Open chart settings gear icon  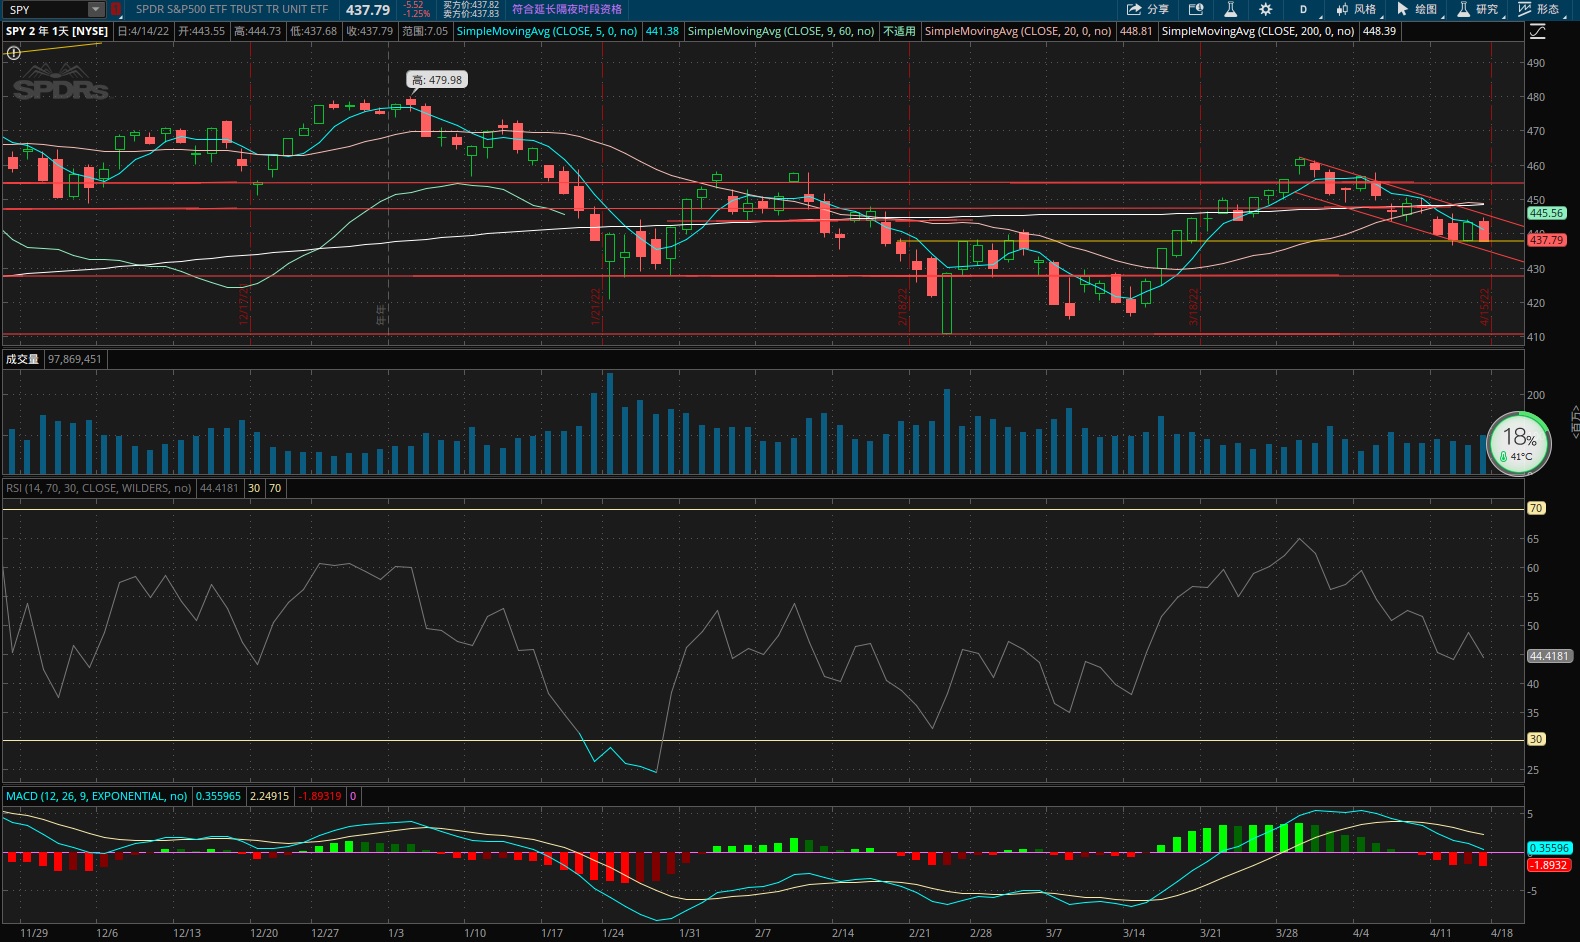point(1265,9)
